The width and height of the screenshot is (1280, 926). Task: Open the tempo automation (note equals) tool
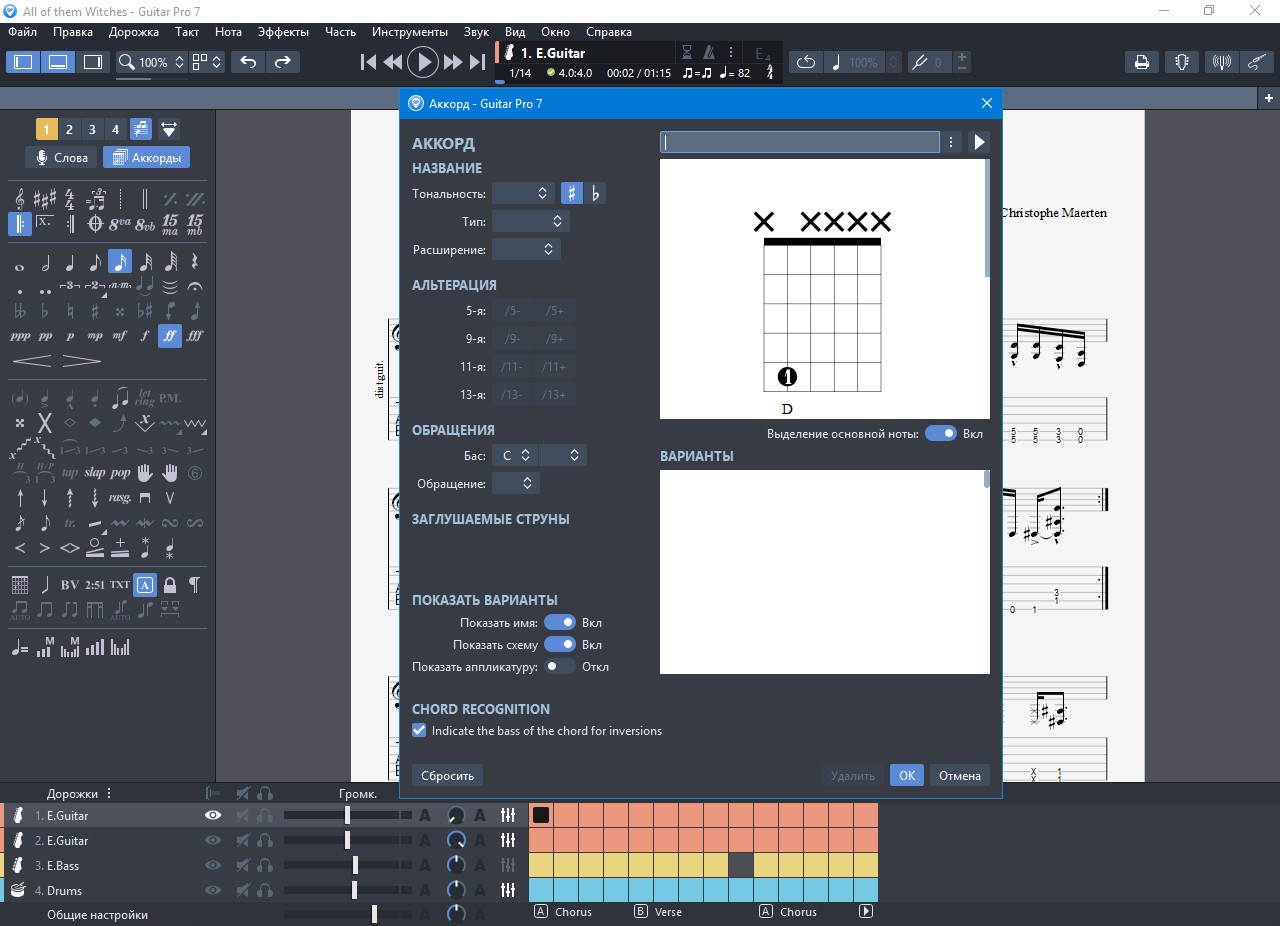(20, 648)
